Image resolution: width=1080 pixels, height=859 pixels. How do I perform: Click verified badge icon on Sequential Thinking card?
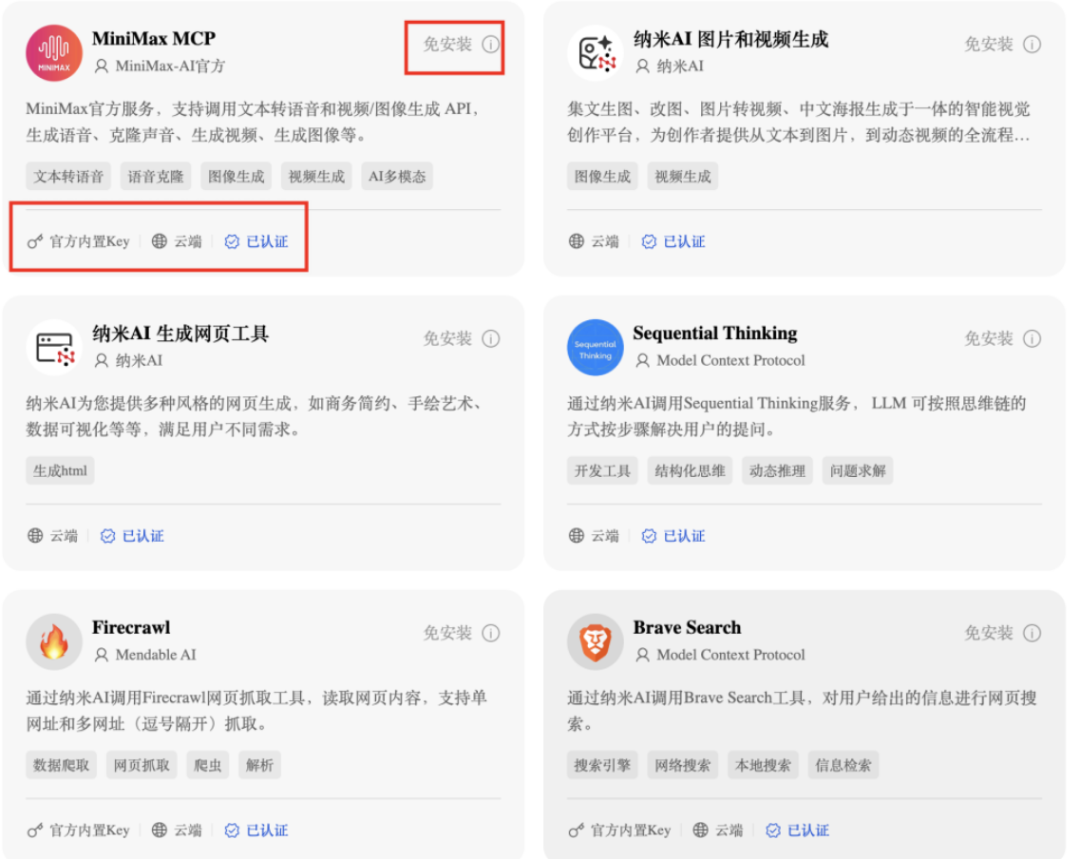pos(649,536)
